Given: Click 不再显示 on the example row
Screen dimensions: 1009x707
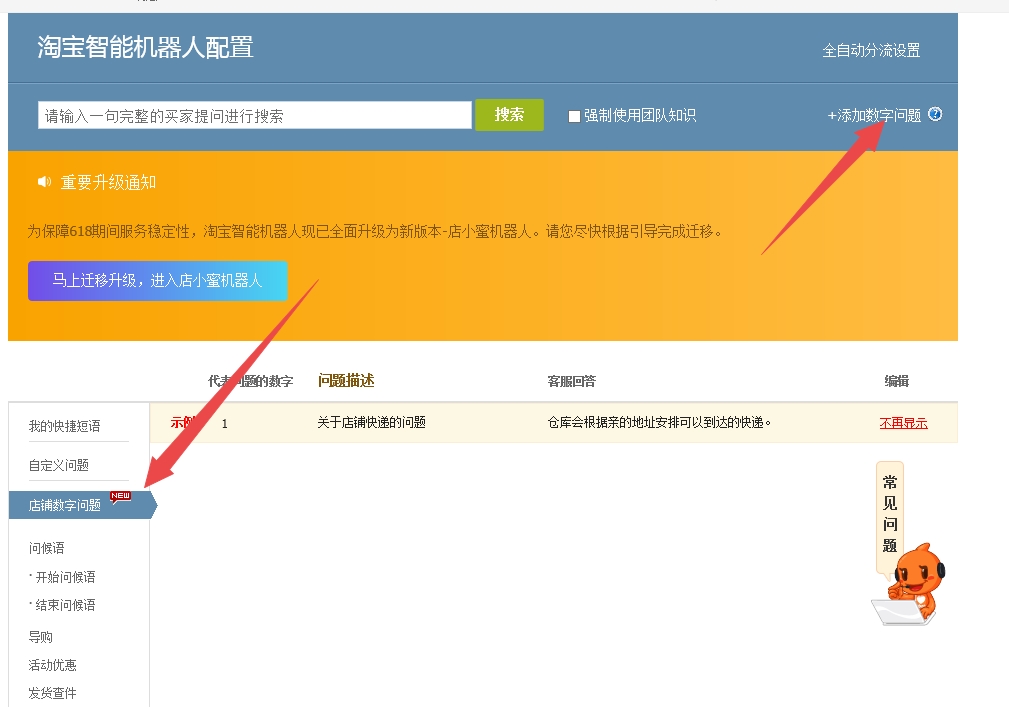Looking at the screenshot, I should click(903, 423).
